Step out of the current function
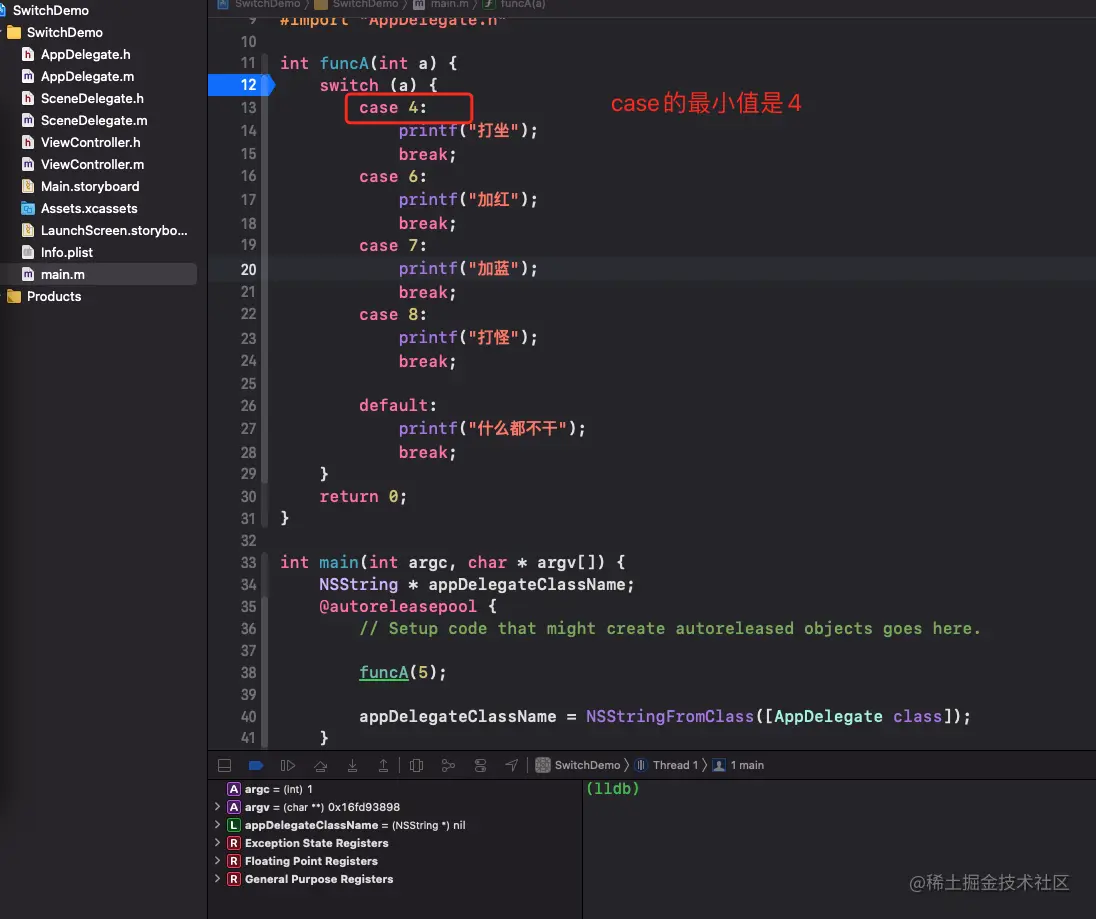 click(383, 765)
